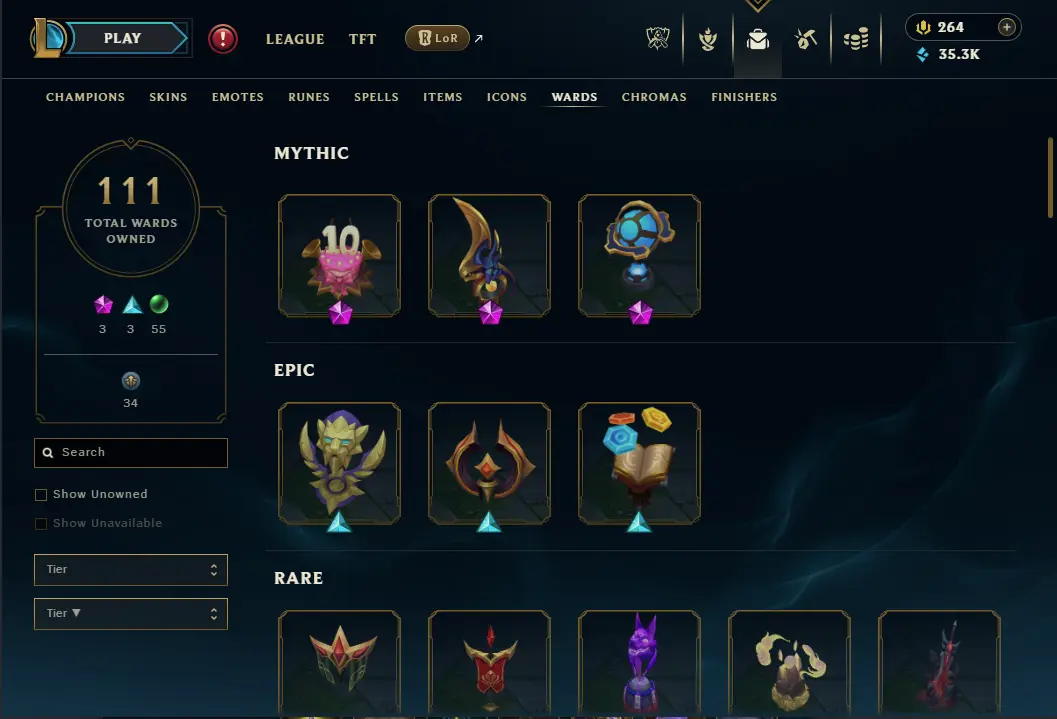Click the vertical scrollbar thumb
The width and height of the screenshot is (1057, 719).
tap(1050, 178)
